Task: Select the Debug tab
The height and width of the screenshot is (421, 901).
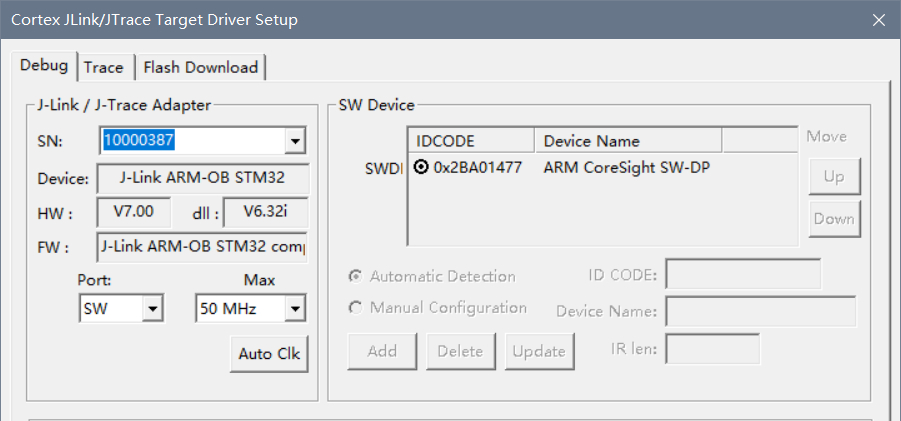Action: point(44,66)
